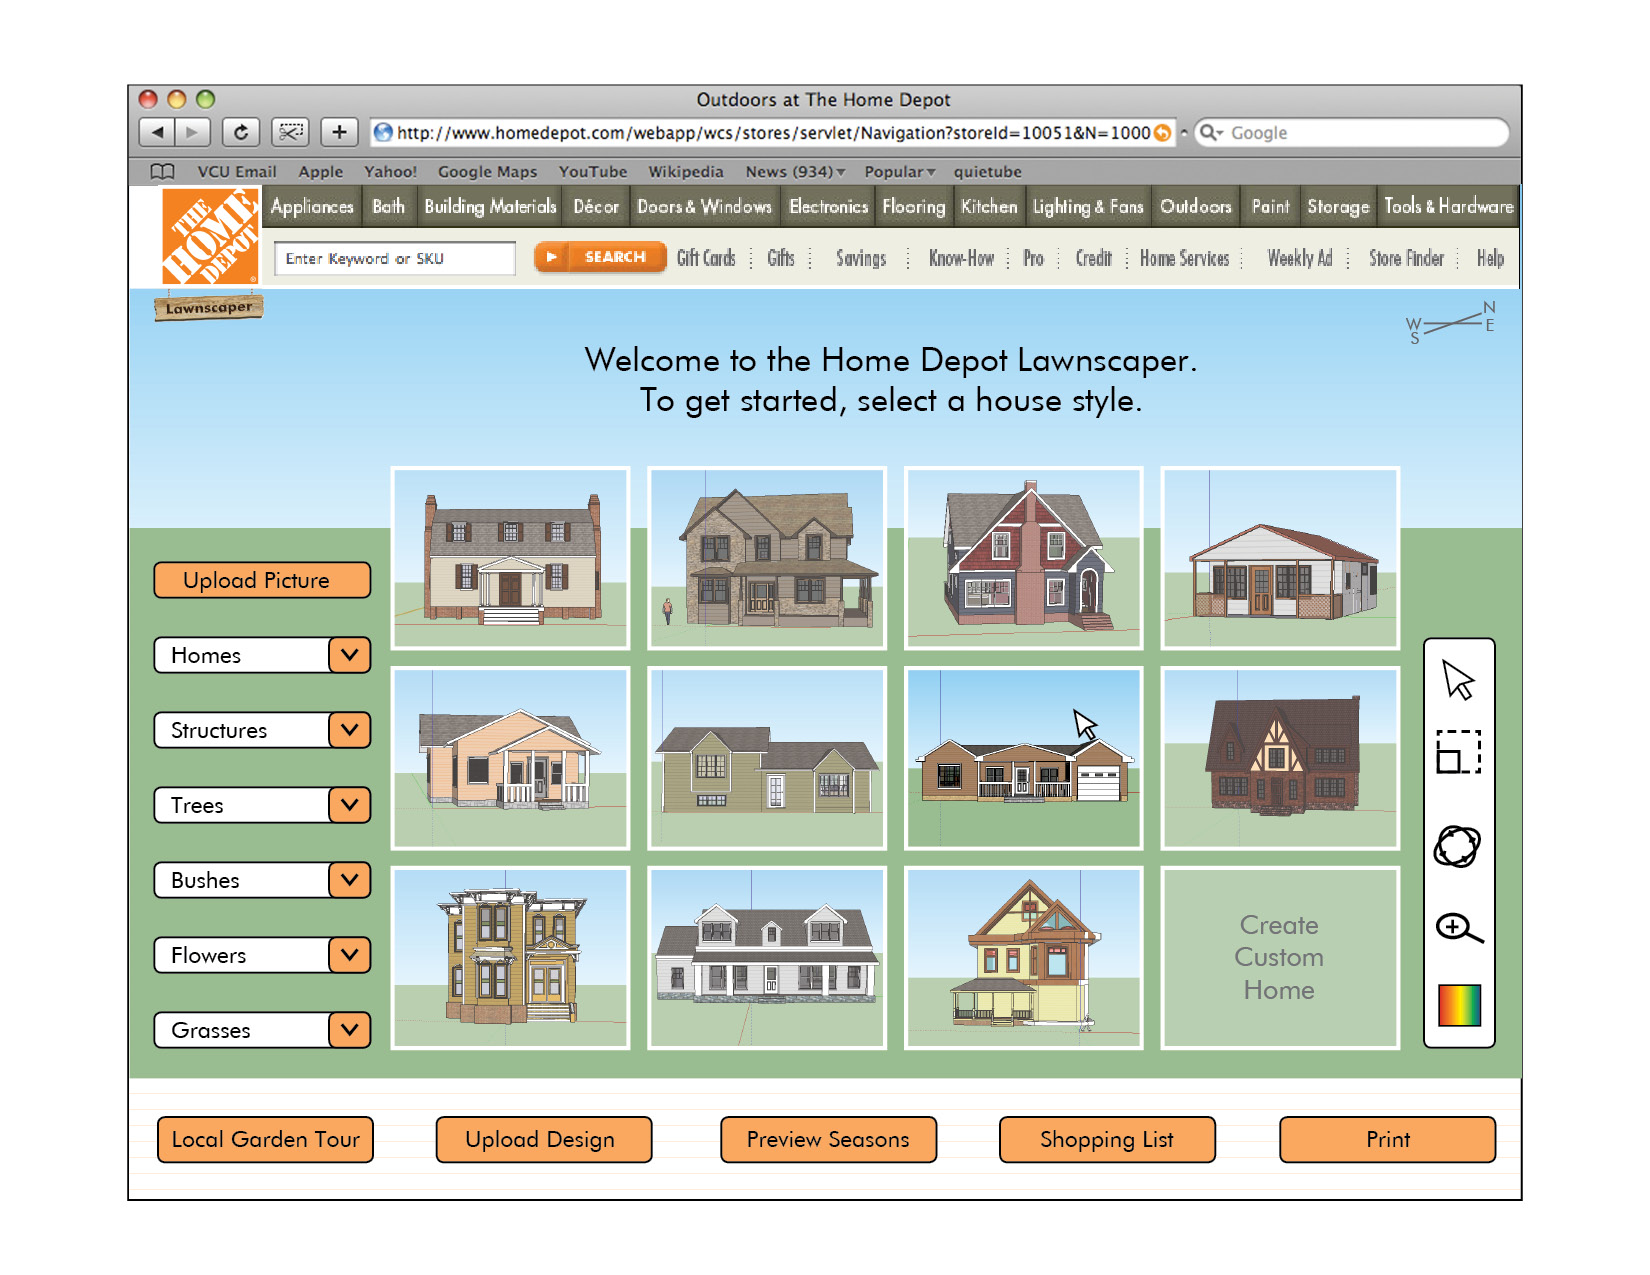Image resolution: width=1650 pixels, height=1275 pixels.
Task: Click the Google search field
Action: point(1352,133)
